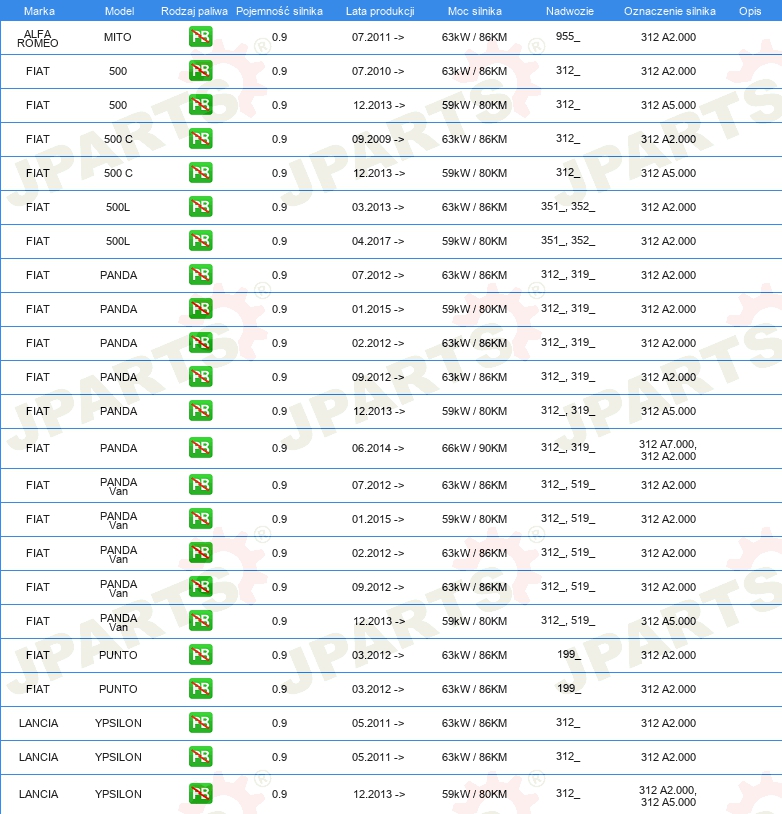This screenshot has width=782, height=814.
Task: Click the 66kW / 90KM engine power cell
Action: 474,448
